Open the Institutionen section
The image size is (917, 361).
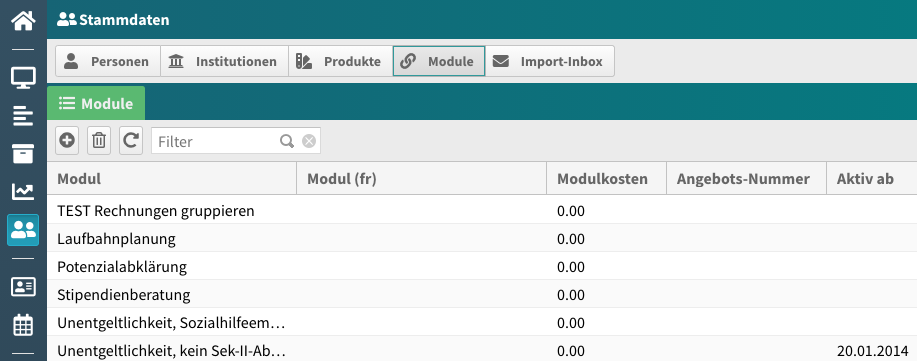click(x=225, y=61)
